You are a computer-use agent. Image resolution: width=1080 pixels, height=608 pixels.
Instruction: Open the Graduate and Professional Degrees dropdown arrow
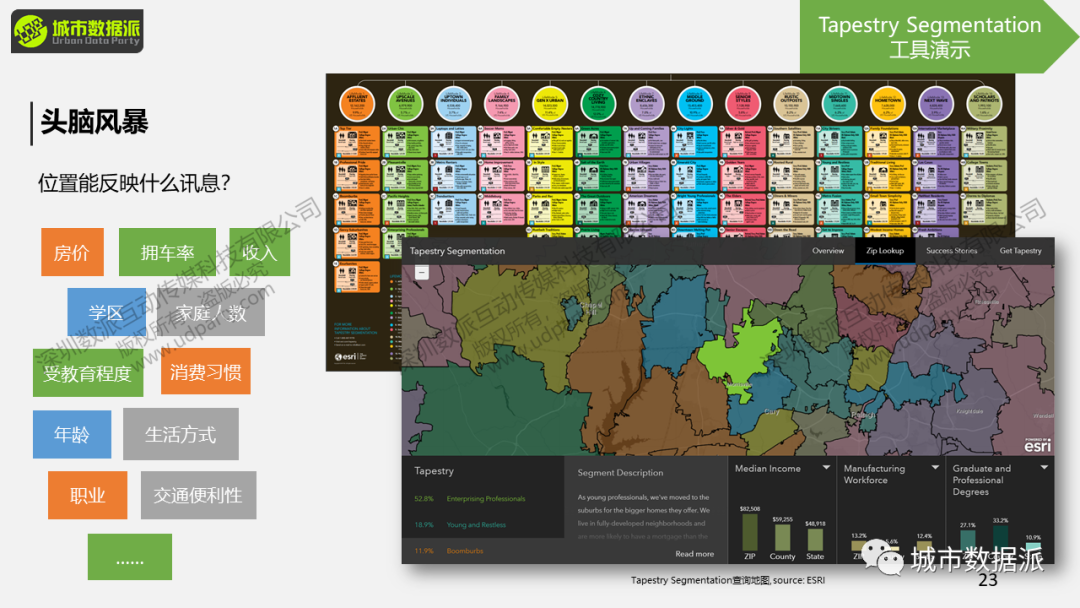(1043, 468)
